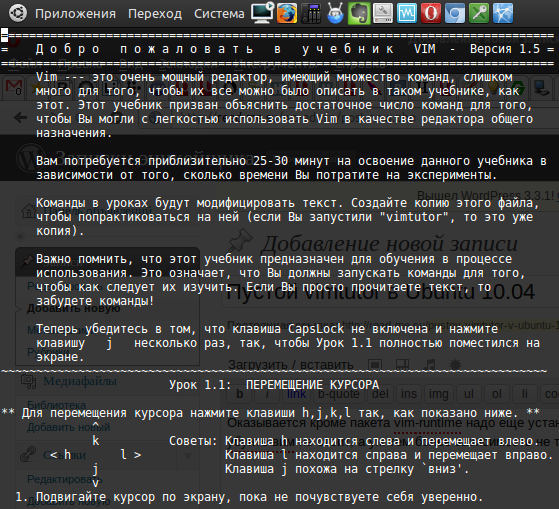
Task: Launch Firefox from the top panel
Action: coord(287,13)
